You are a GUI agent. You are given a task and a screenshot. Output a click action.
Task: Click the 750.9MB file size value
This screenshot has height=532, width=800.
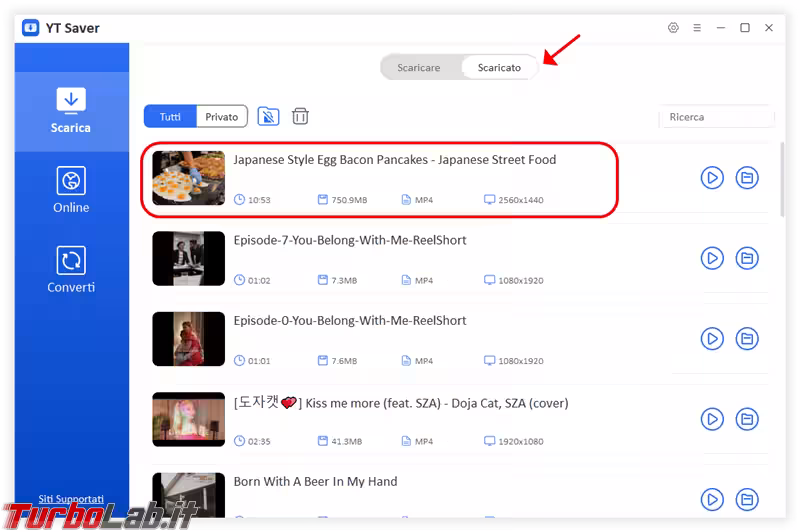(x=349, y=200)
